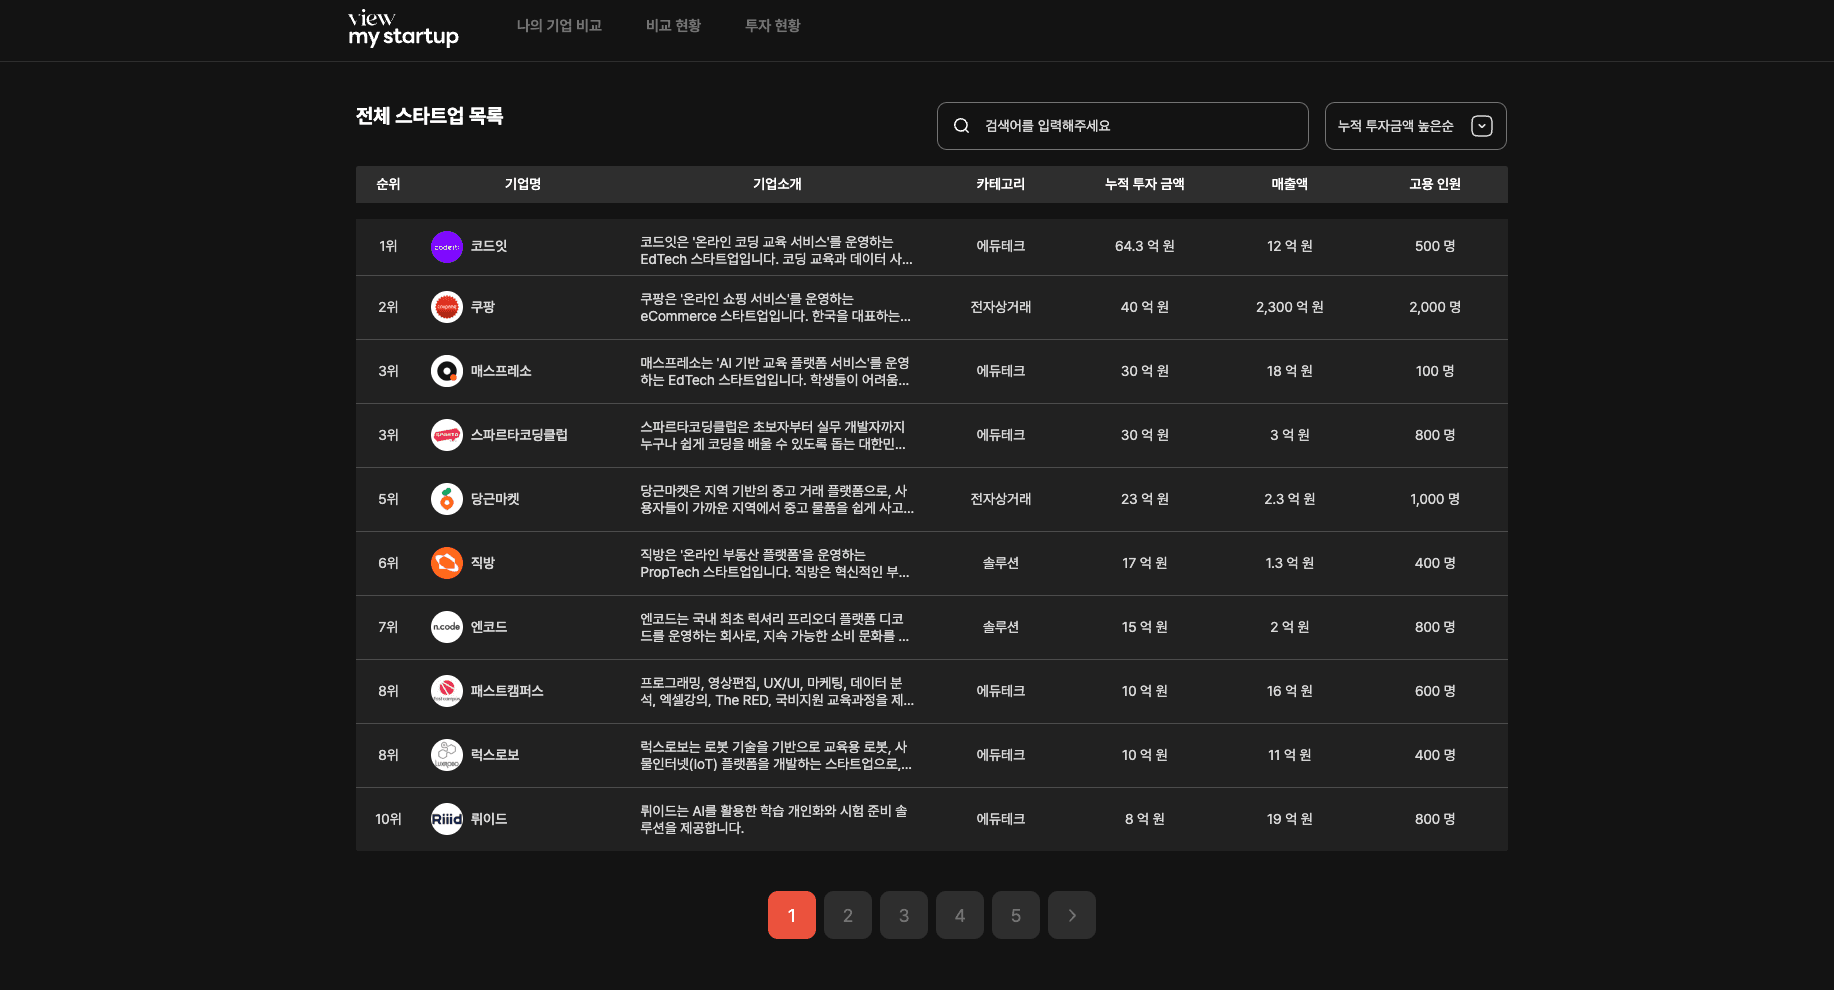Click 전자상거래 category in 당근마켓 row
This screenshot has width=1834, height=990.
1001,499
